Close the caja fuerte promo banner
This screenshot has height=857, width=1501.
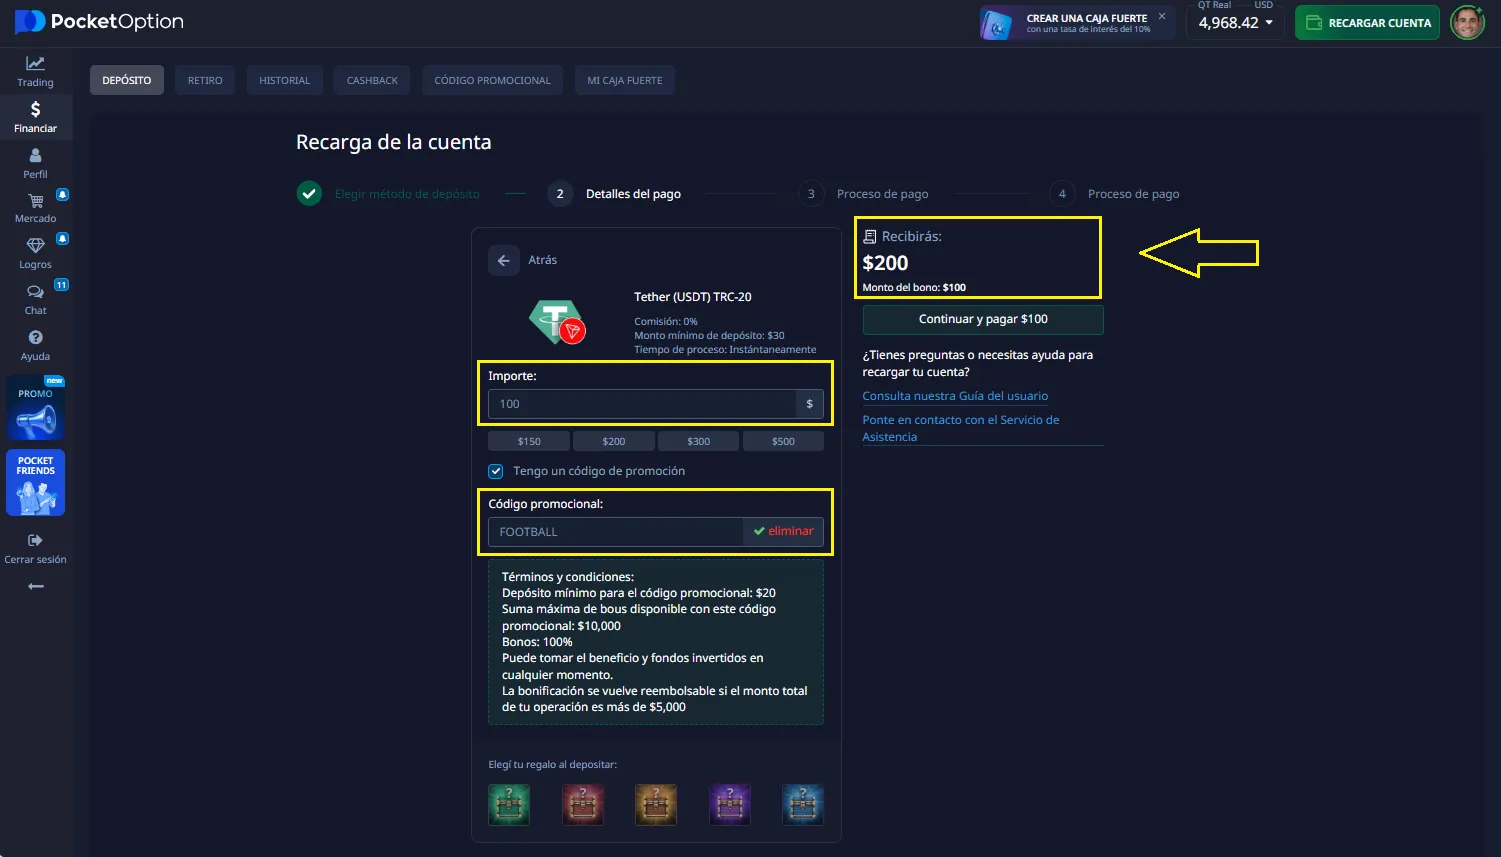[1162, 16]
